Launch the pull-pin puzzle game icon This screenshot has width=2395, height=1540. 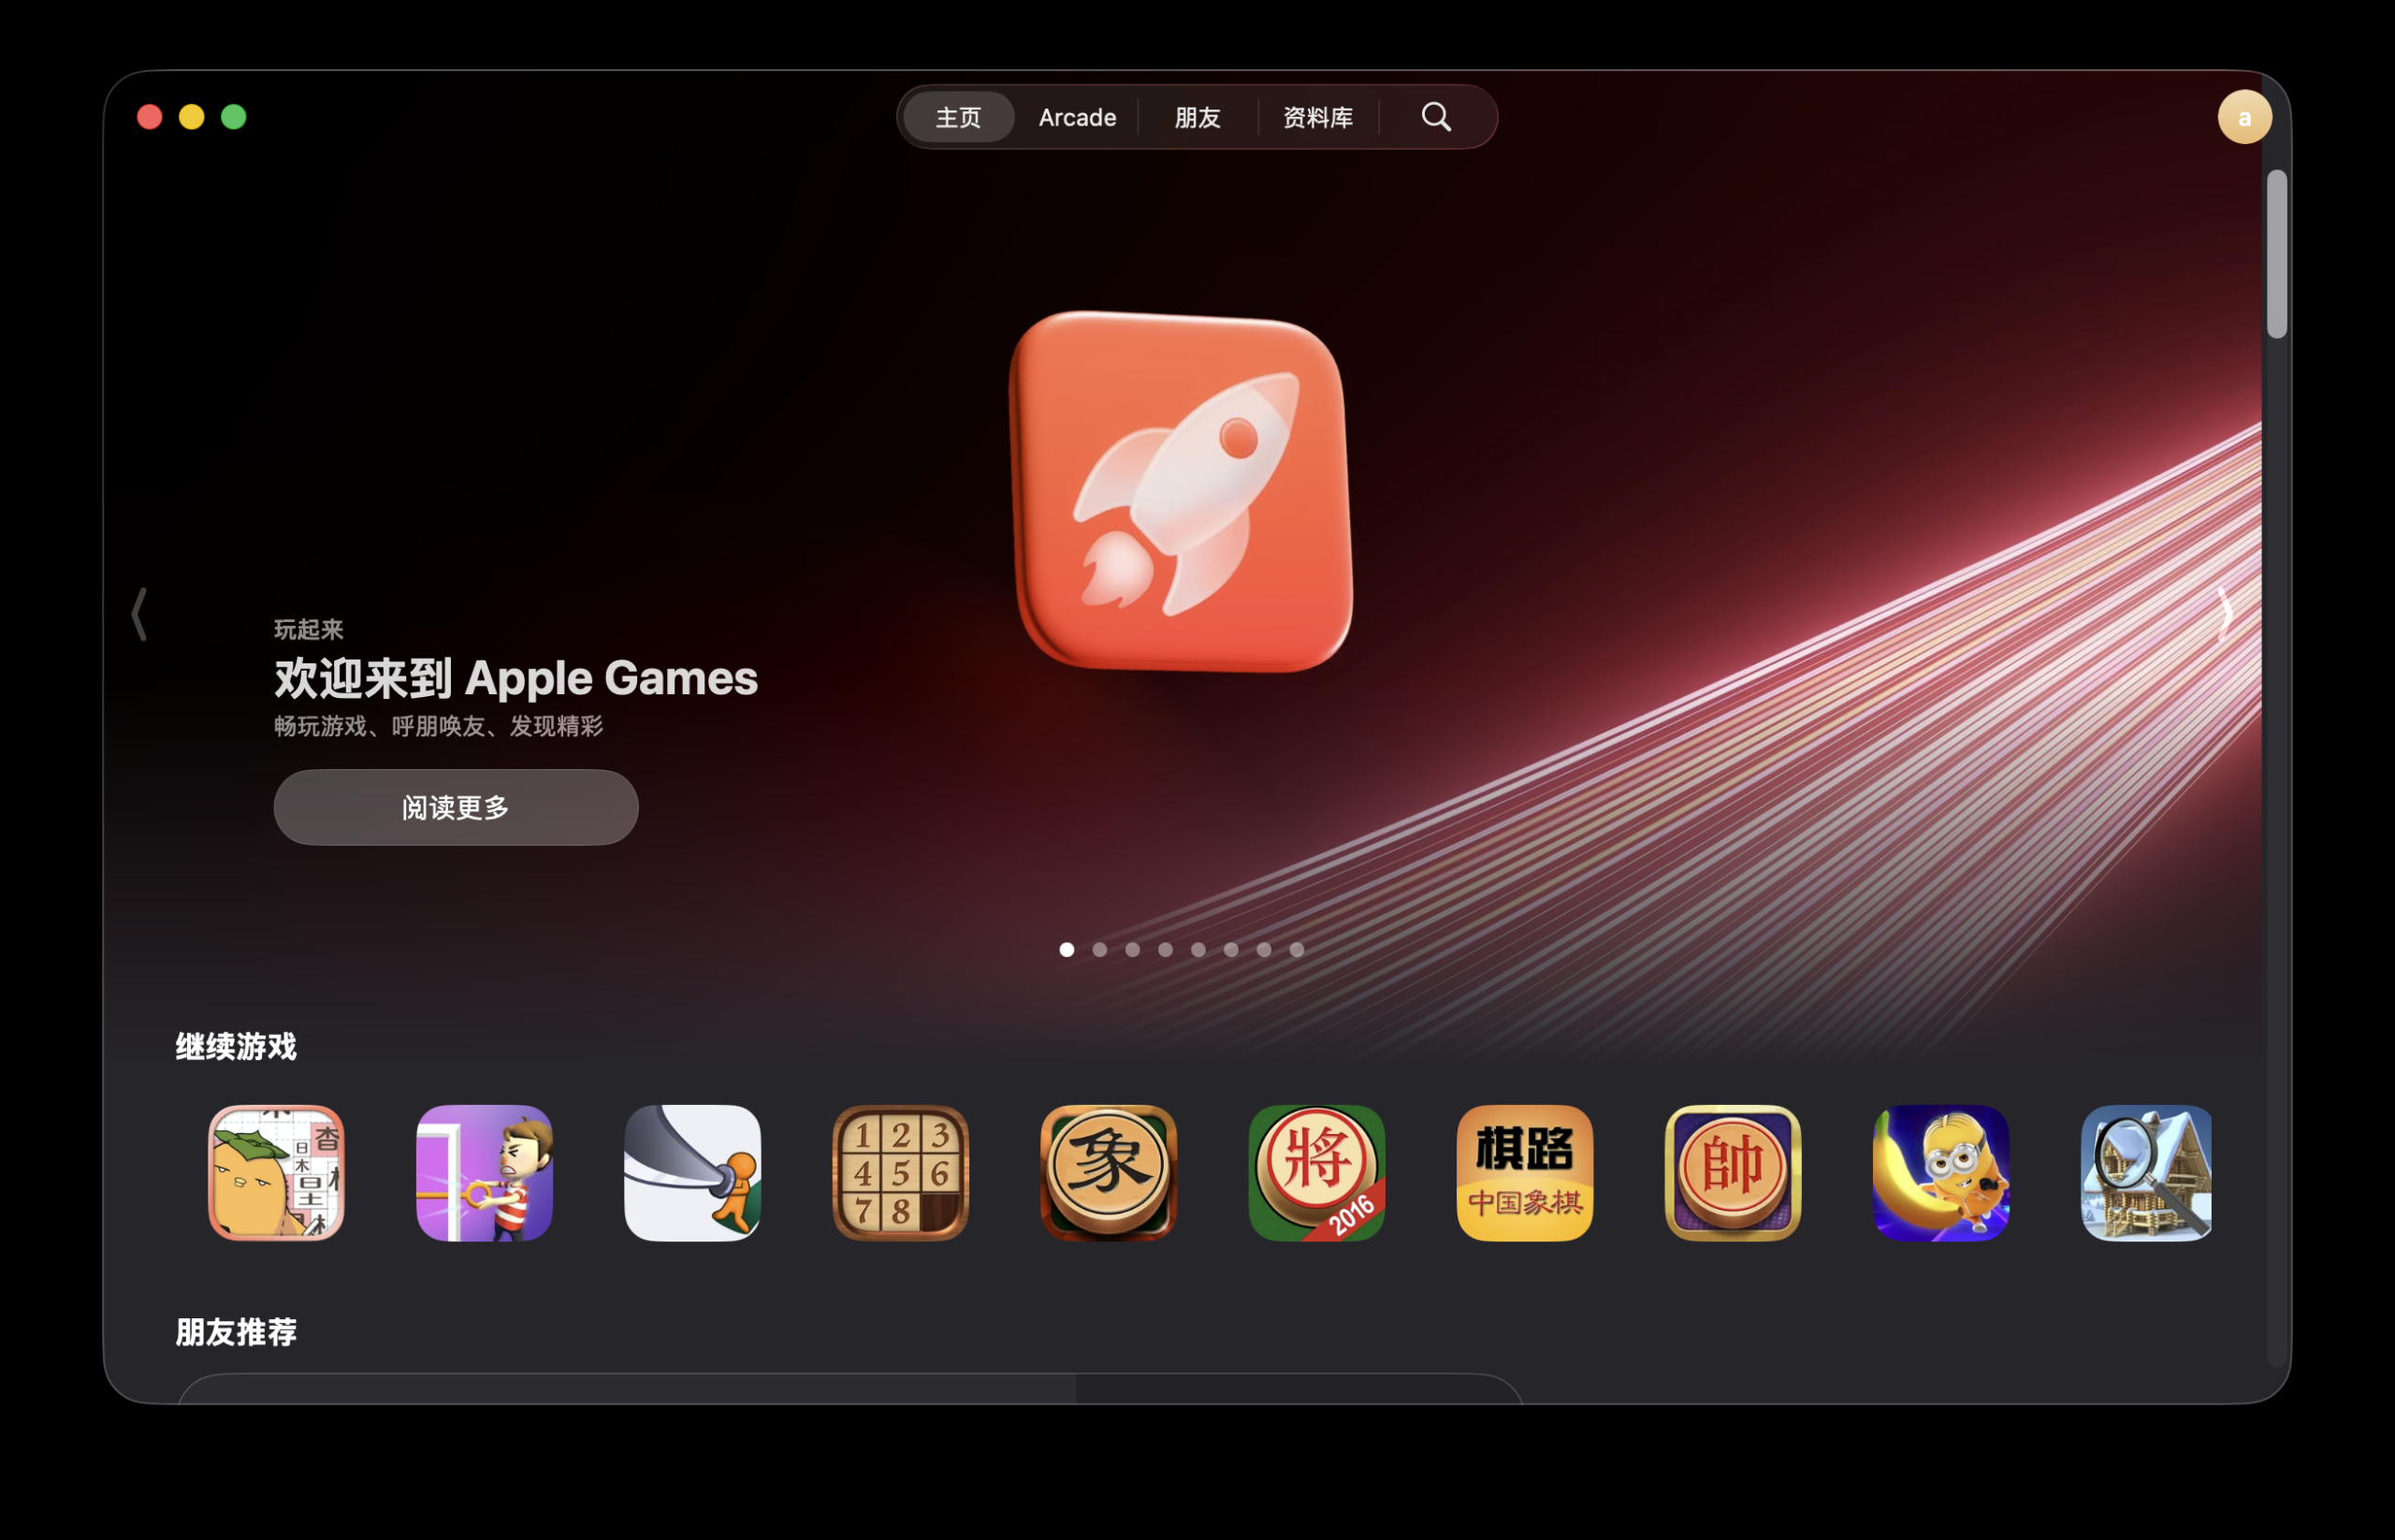tap(484, 1172)
